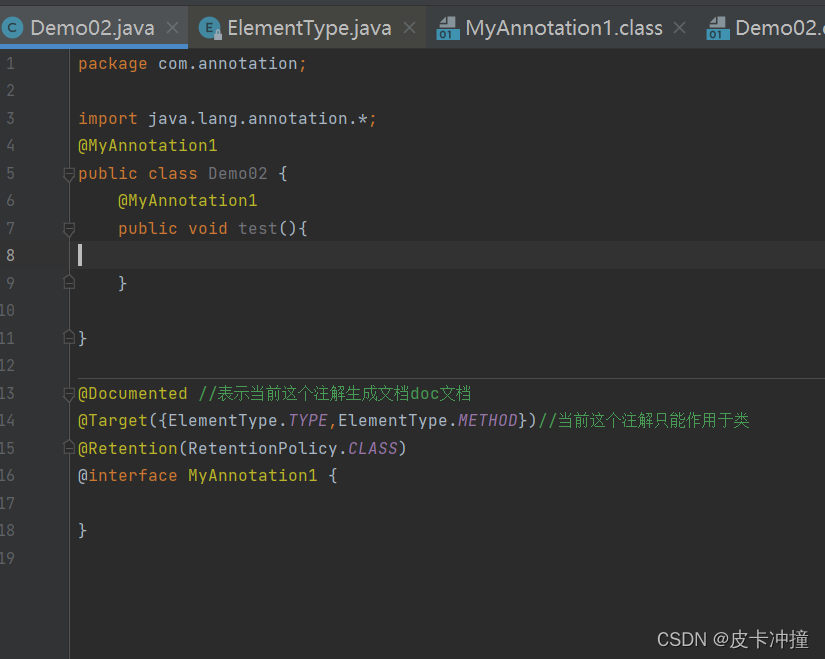The image size is (825, 659).
Task: Collapse the Demo02 class fold marker on line 5
Action: point(69,174)
